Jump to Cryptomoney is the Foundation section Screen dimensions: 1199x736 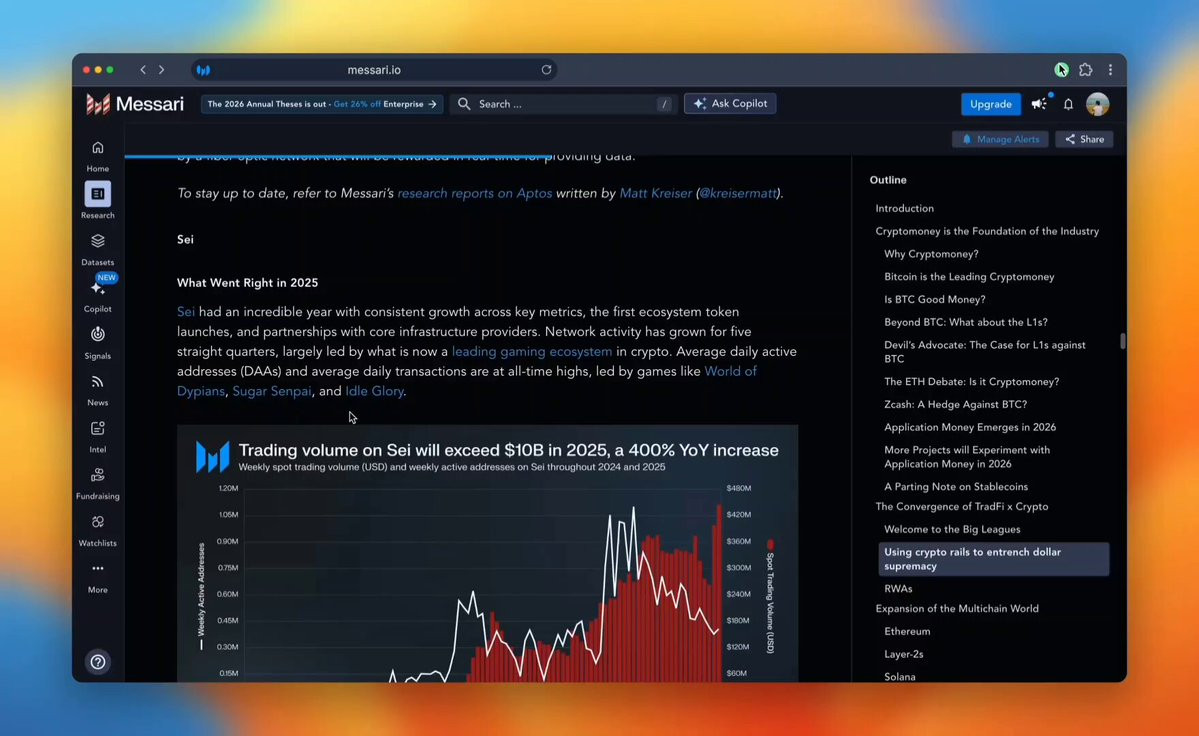coord(986,232)
